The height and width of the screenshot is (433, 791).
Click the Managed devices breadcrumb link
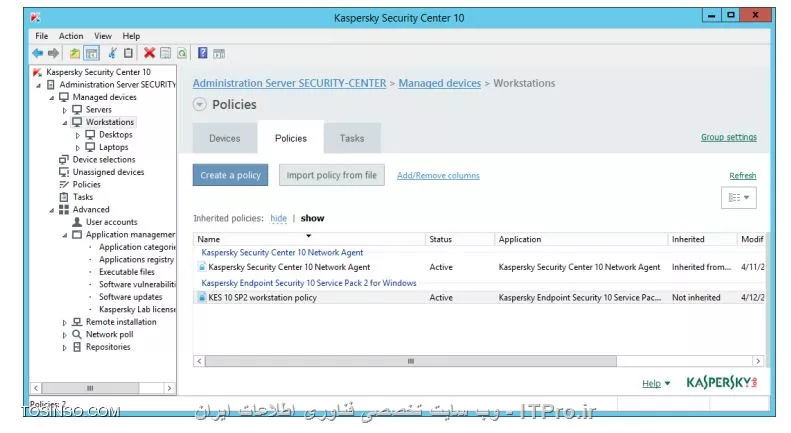pyautogui.click(x=439, y=83)
